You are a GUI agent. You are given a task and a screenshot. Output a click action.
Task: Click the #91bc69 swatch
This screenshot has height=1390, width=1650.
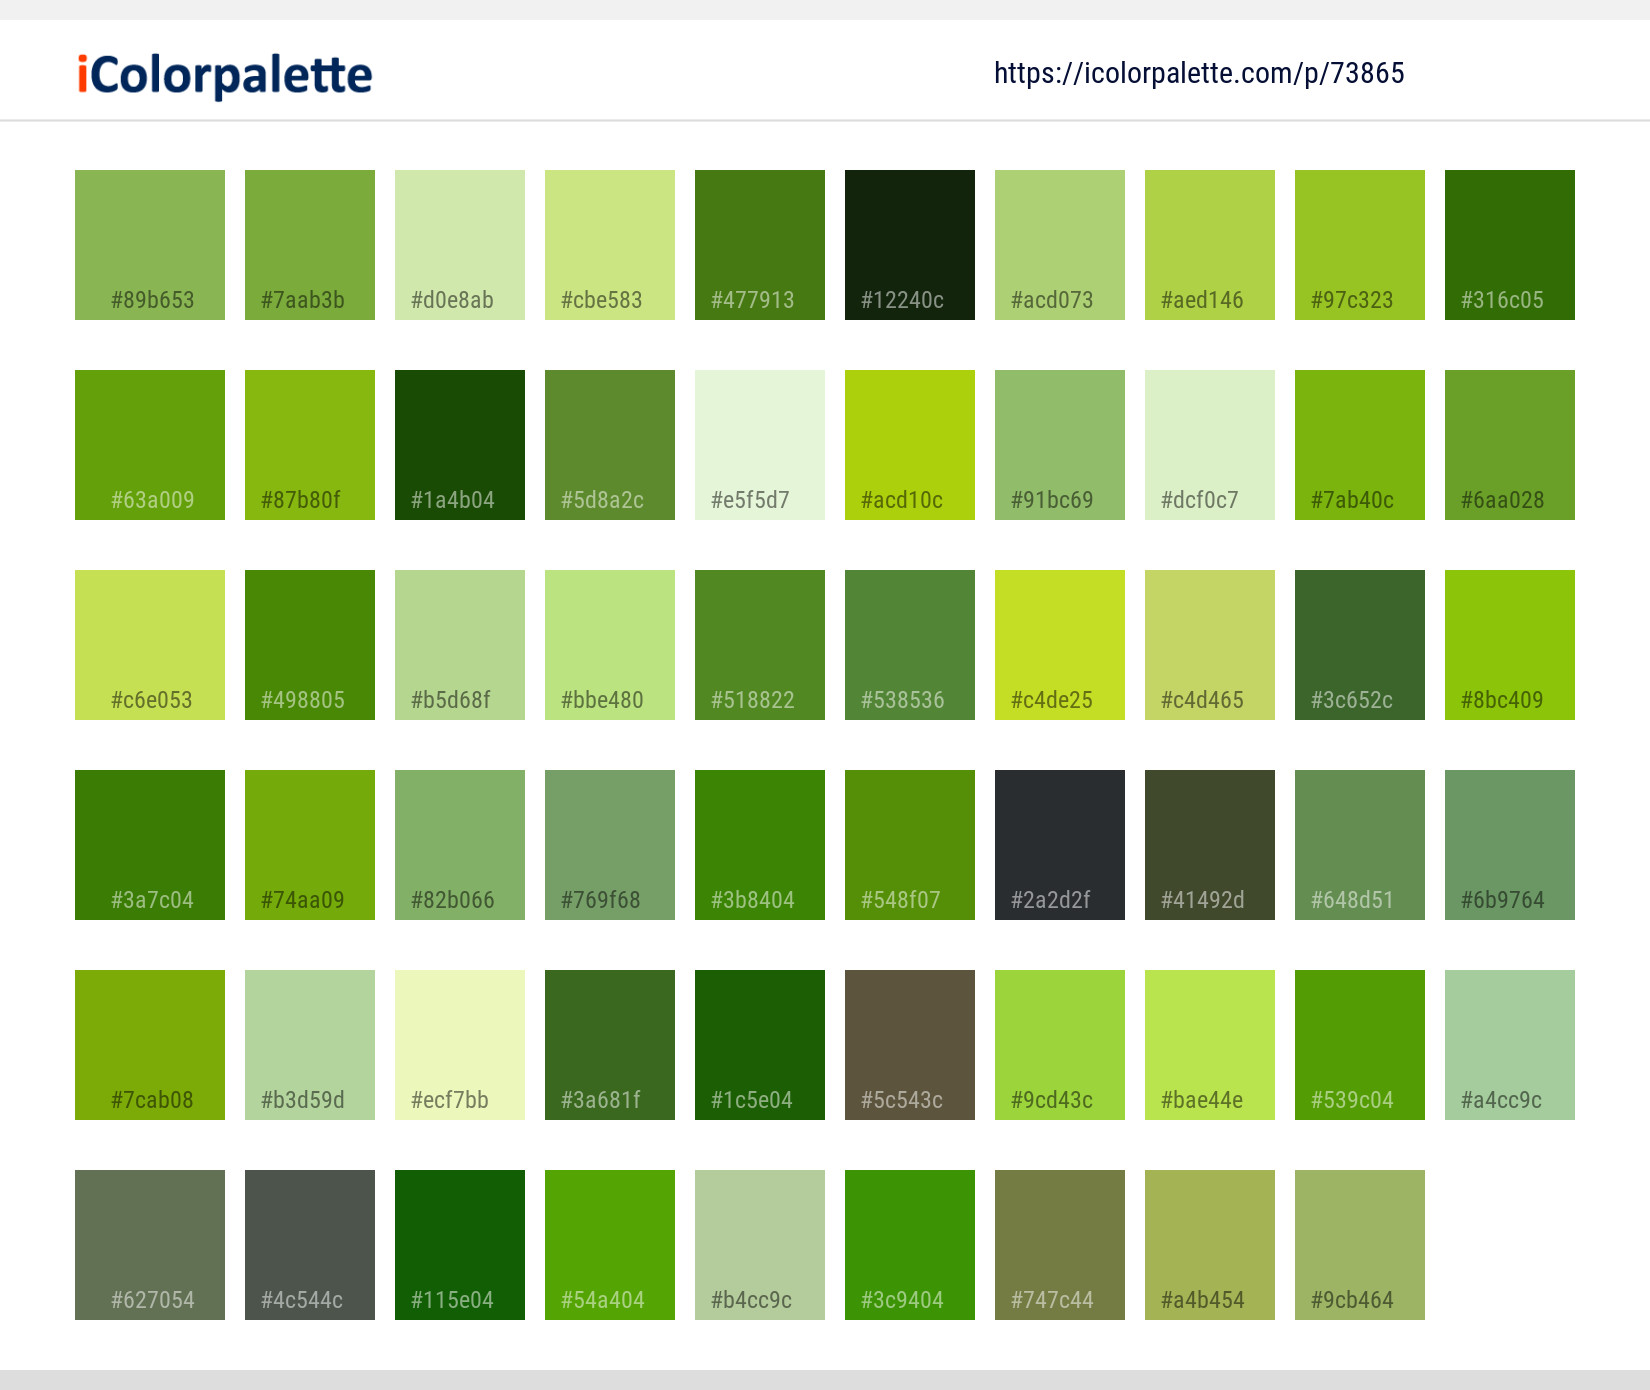(x=1060, y=445)
